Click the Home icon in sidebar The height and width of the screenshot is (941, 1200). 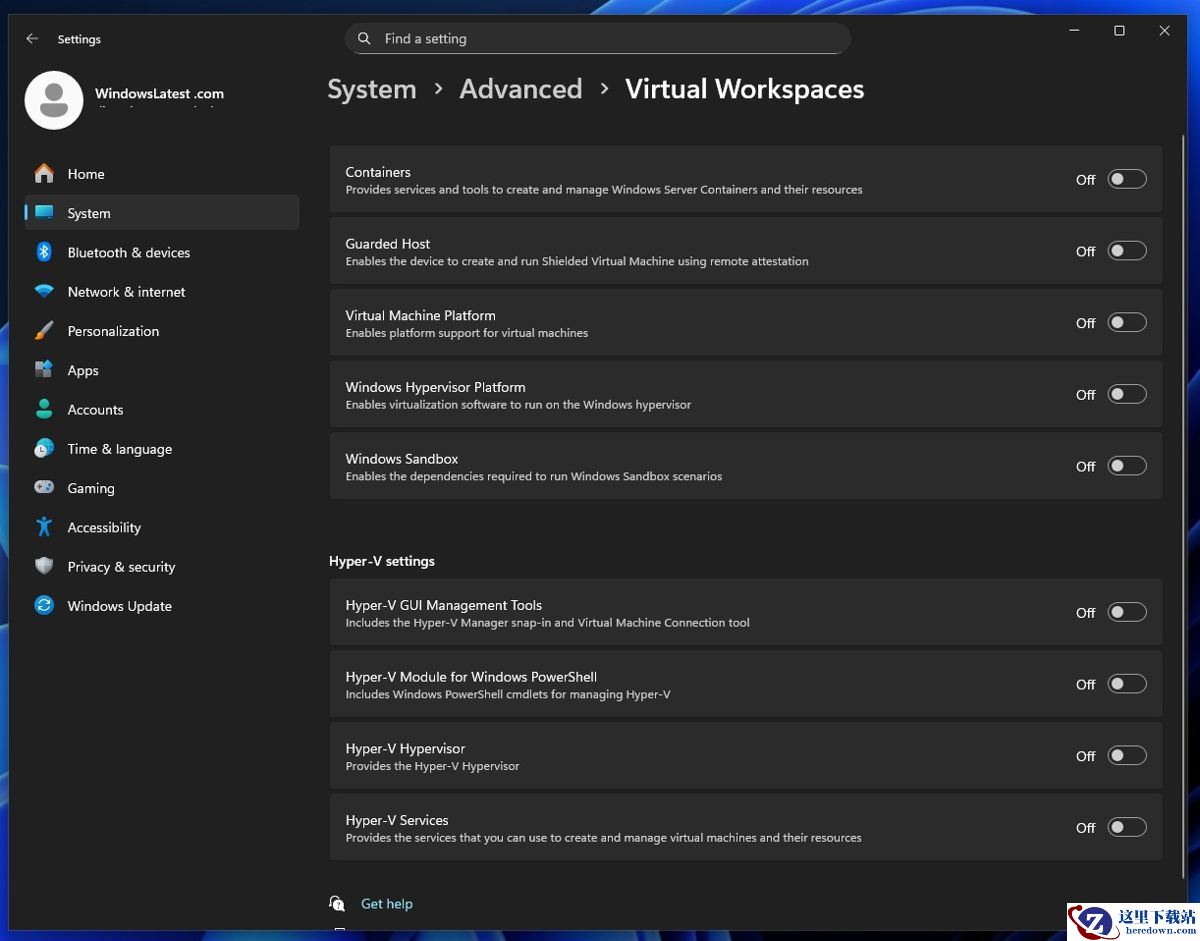click(44, 174)
